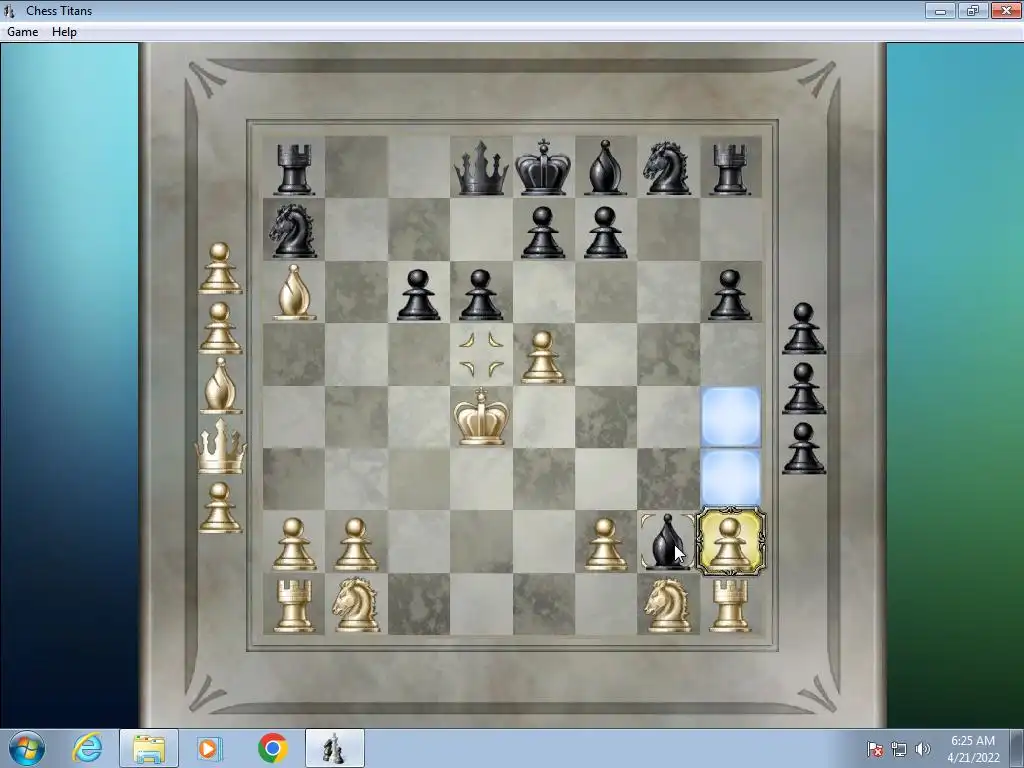This screenshot has width=1024, height=768.
Task: Deselect the highlighted white pawn on h2
Action: [x=730, y=542]
